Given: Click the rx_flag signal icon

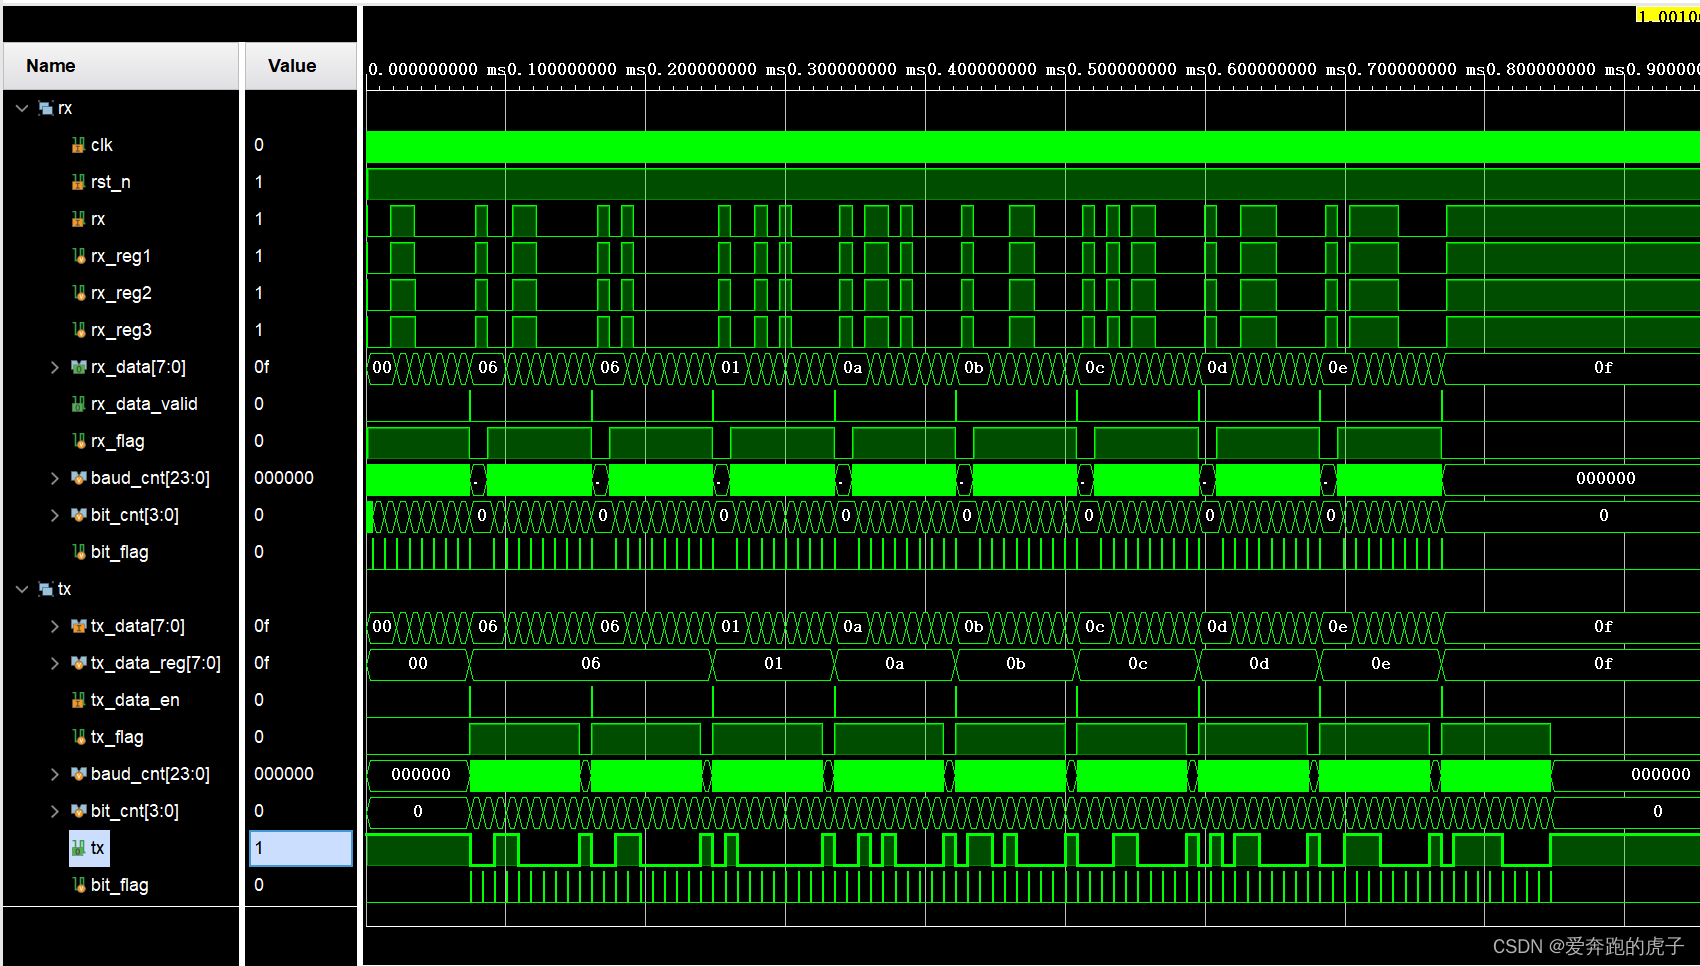Looking at the screenshot, I should [78, 441].
